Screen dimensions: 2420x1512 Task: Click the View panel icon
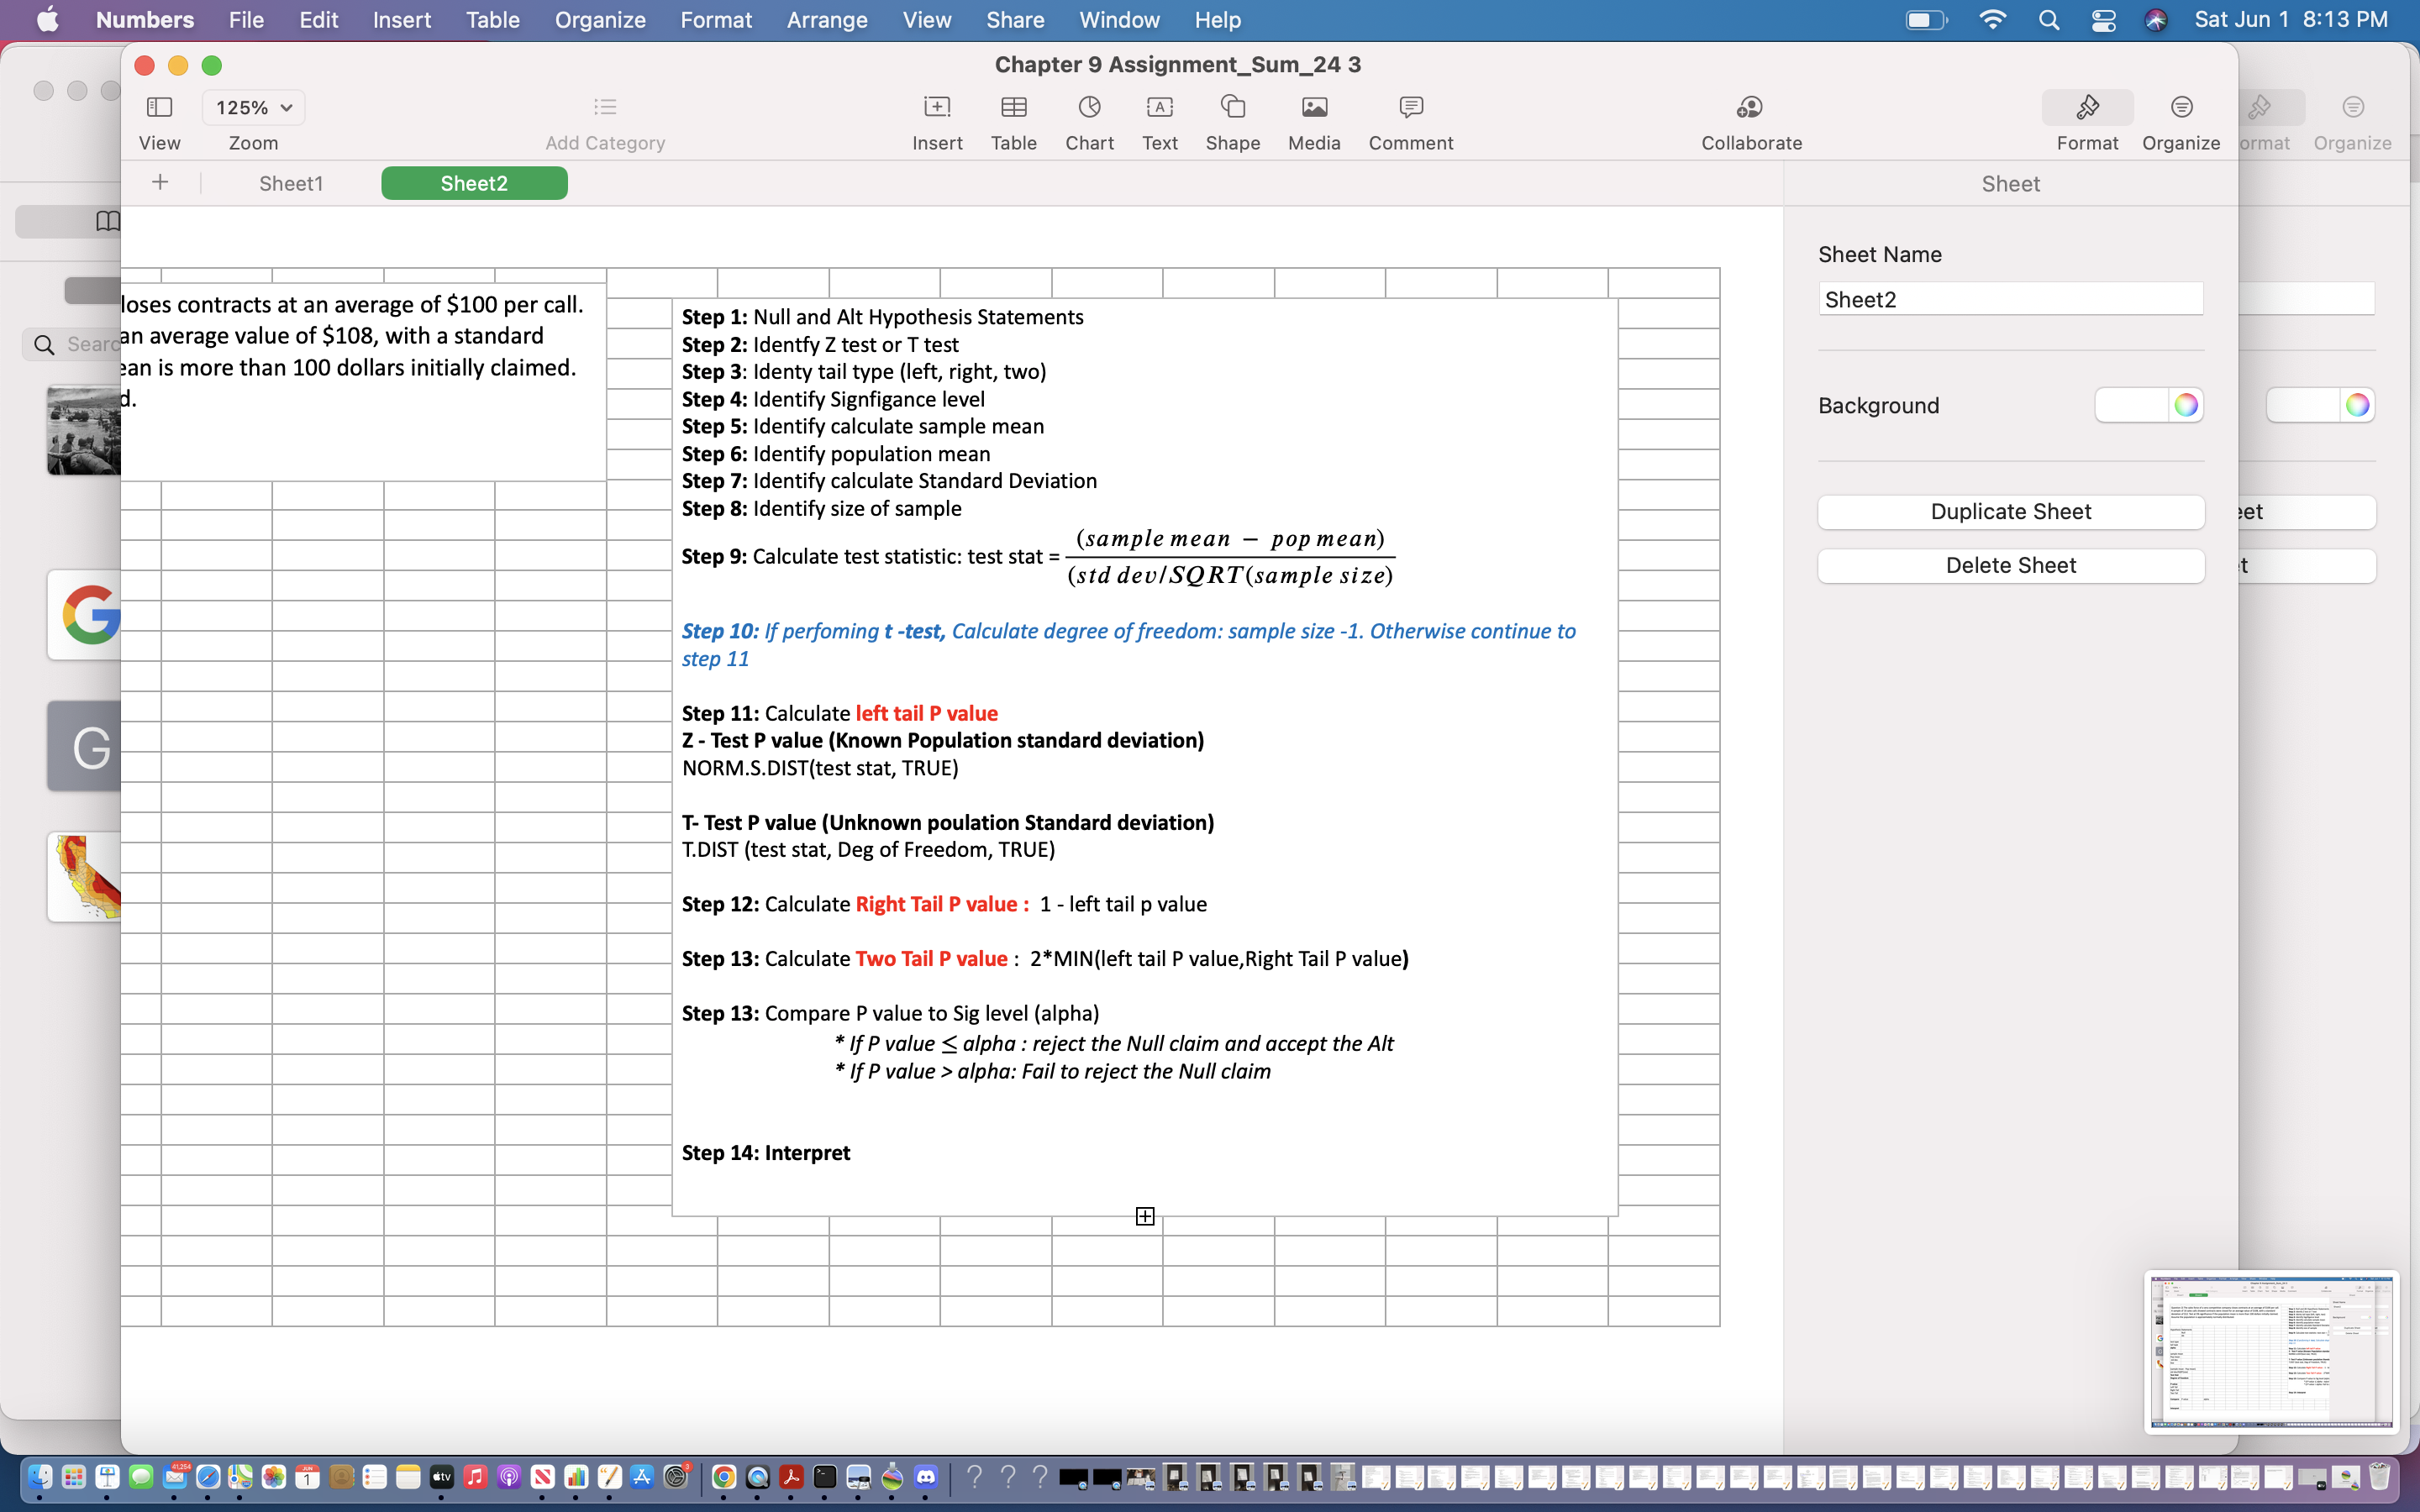pos(159,104)
